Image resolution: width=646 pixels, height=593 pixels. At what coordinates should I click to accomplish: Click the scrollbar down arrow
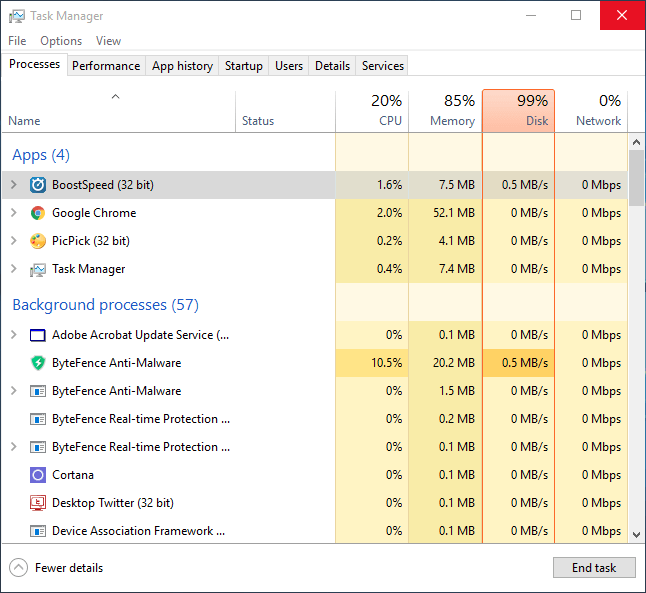tap(637, 535)
